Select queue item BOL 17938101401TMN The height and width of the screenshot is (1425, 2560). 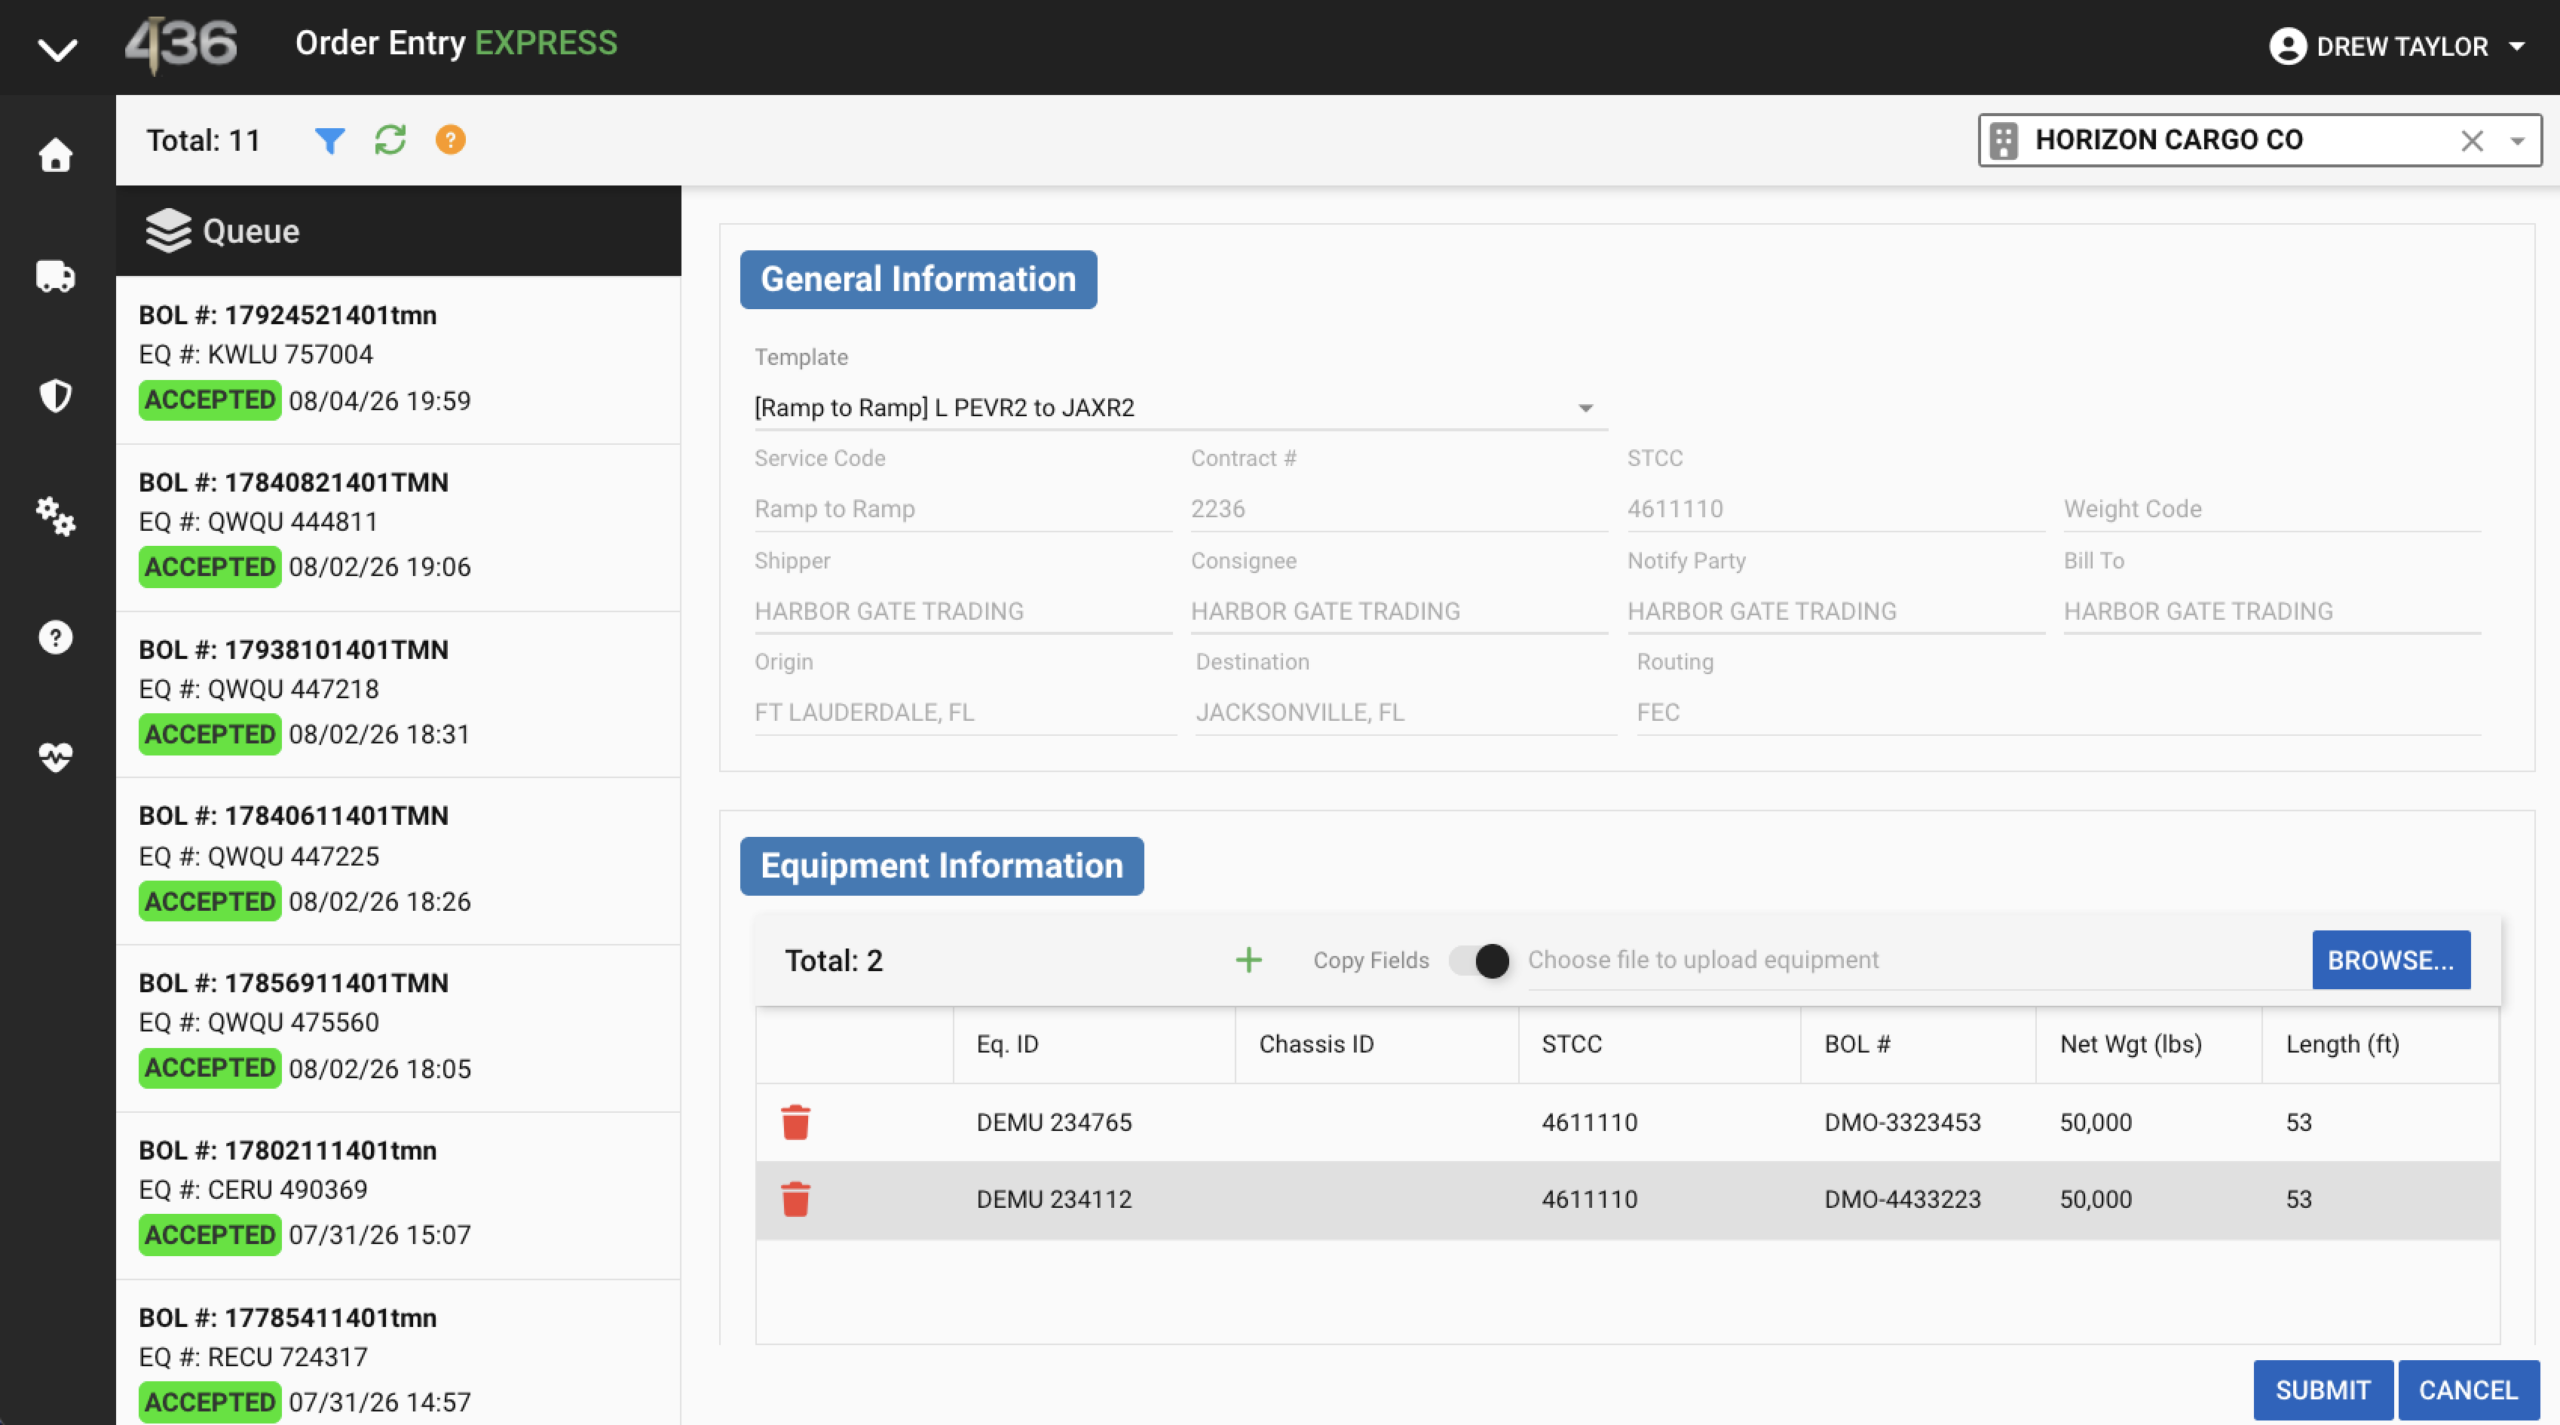pos(398,694)
